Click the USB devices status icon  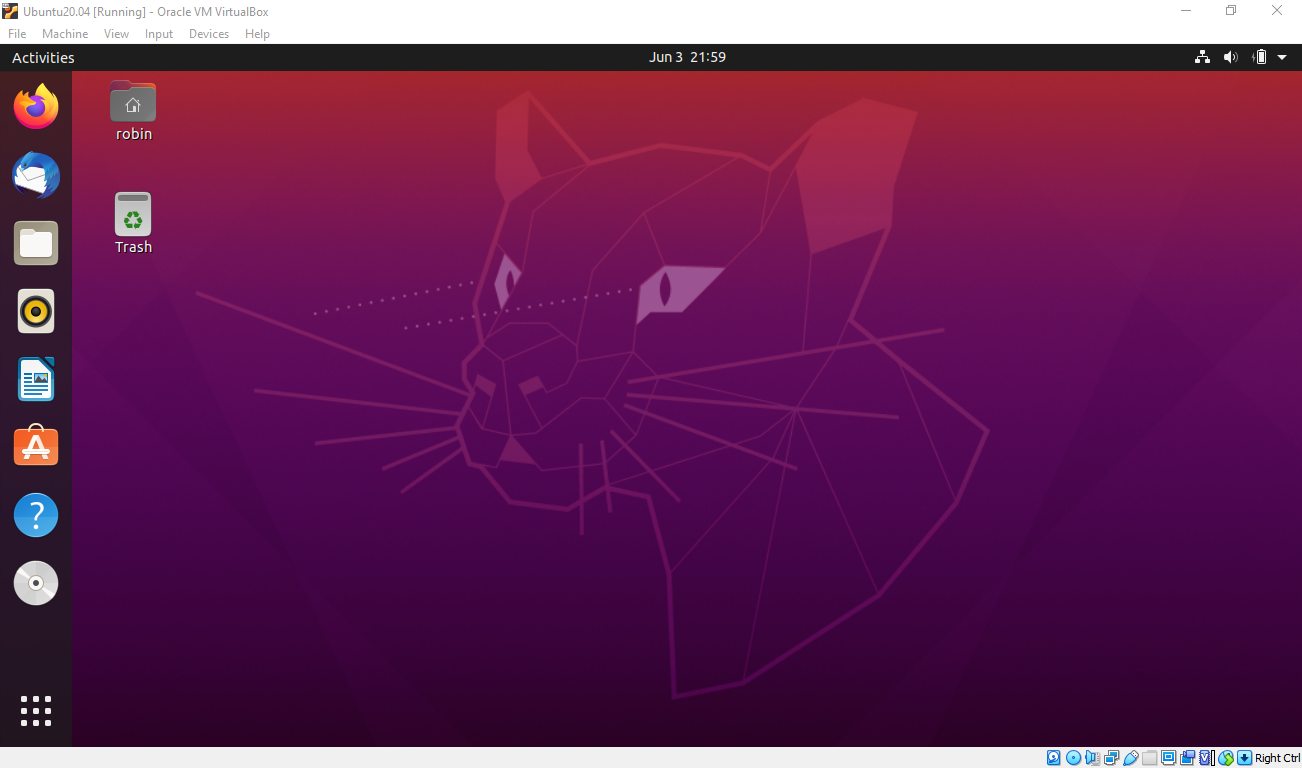1130,758
